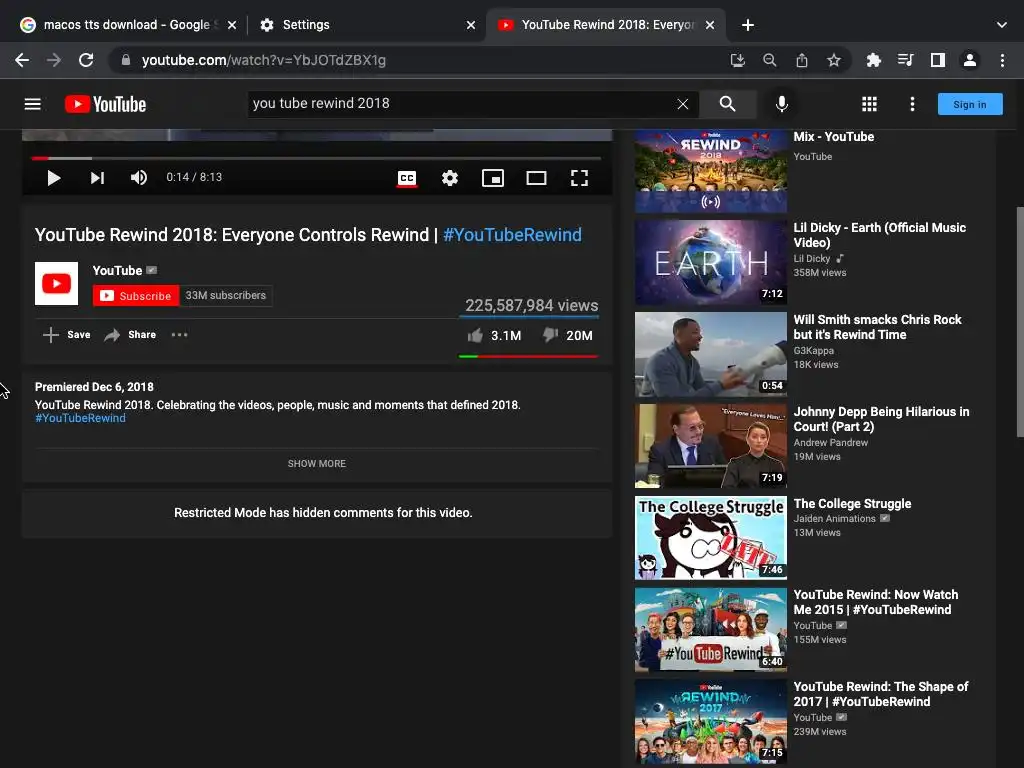
Task: Select the YouTube Rewind 2018 tab
Action: (x=605, y=25)
